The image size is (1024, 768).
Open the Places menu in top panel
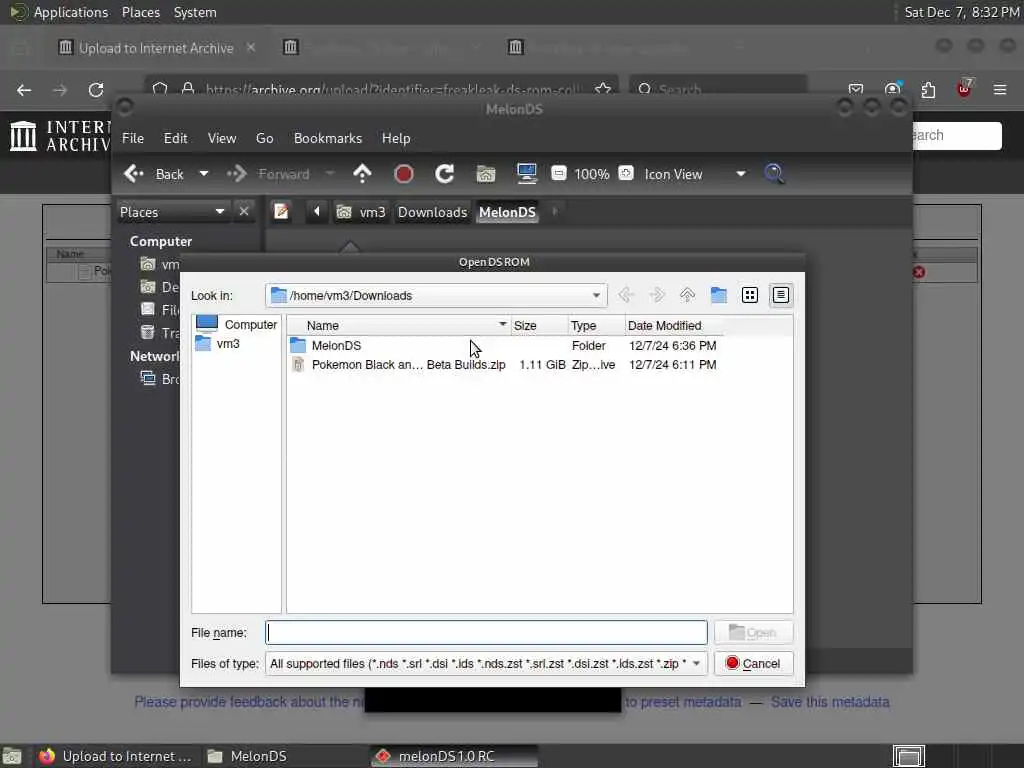pos(141,12)
